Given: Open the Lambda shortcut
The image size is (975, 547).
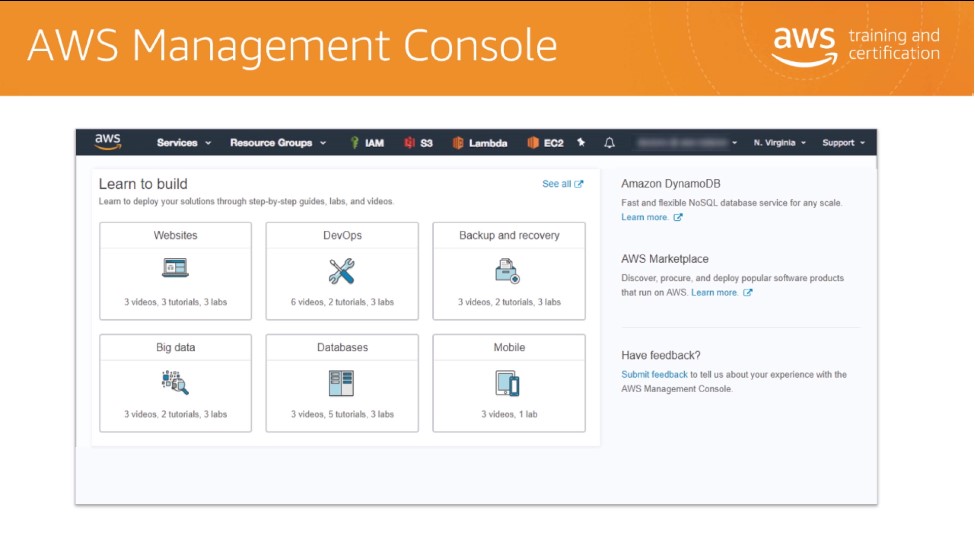Looking at the screenshot, I should click(480, 143).
